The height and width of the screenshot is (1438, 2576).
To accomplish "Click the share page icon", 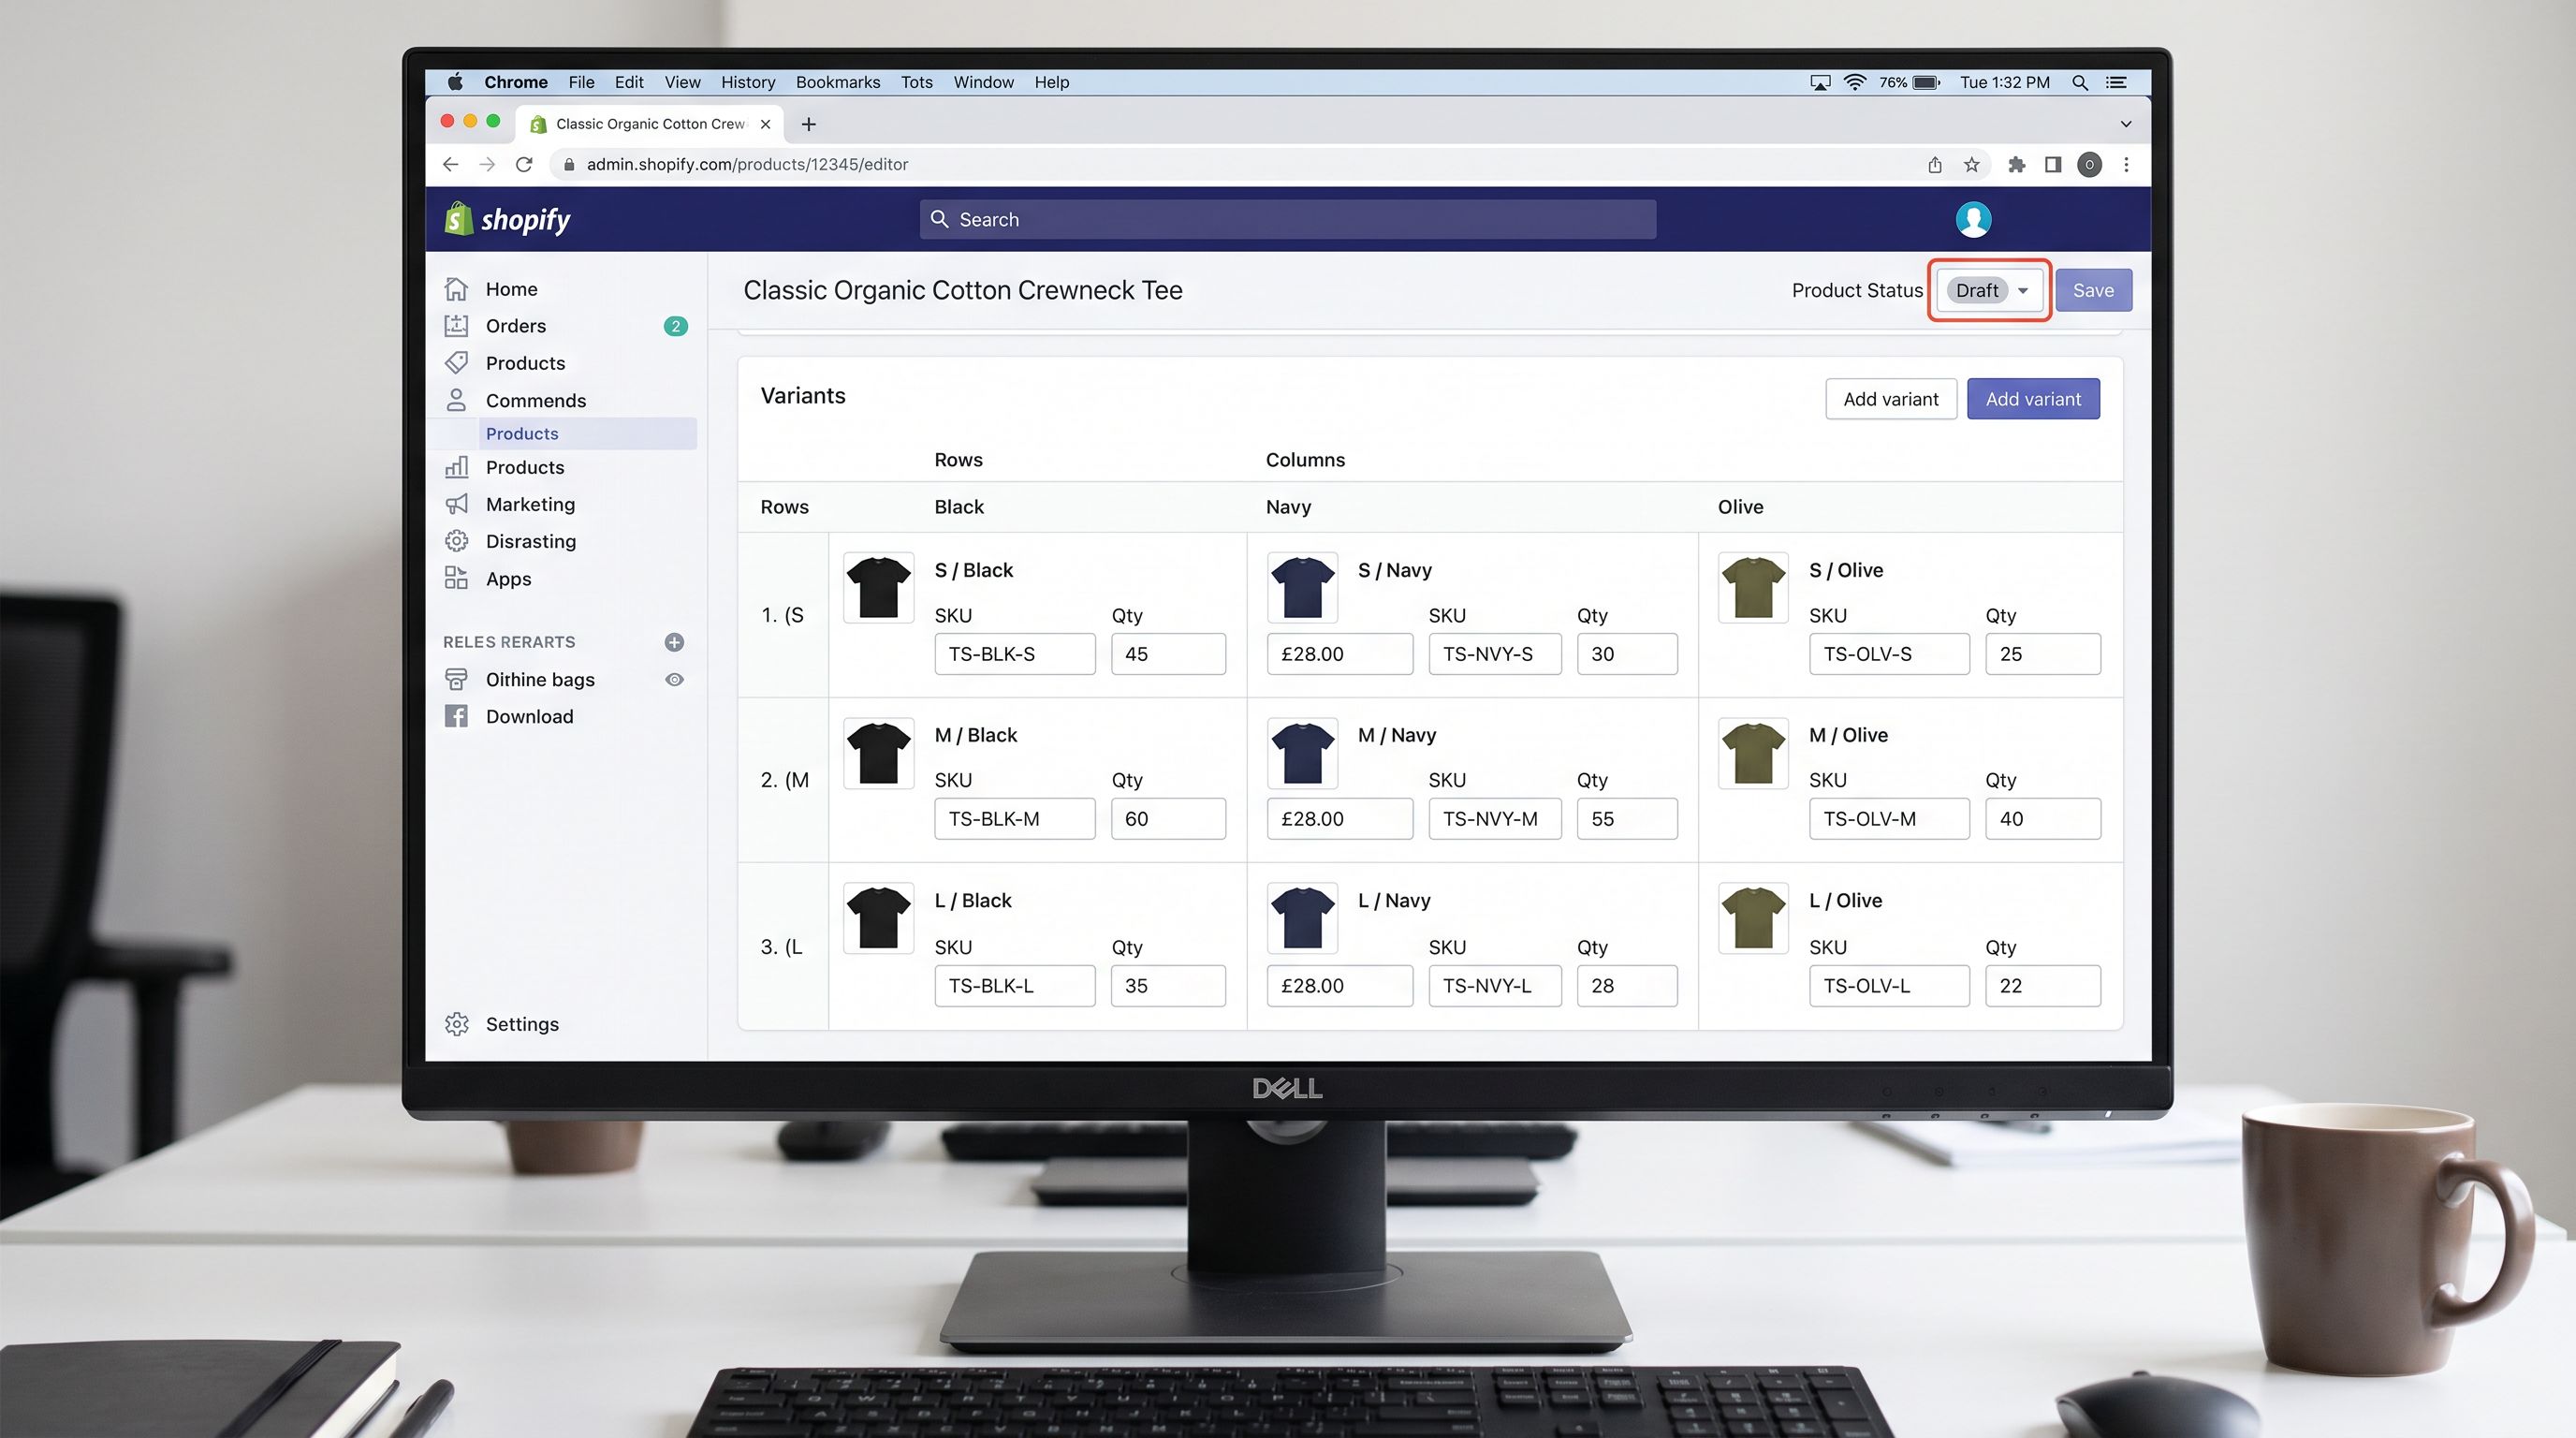I will point(1934,164).
